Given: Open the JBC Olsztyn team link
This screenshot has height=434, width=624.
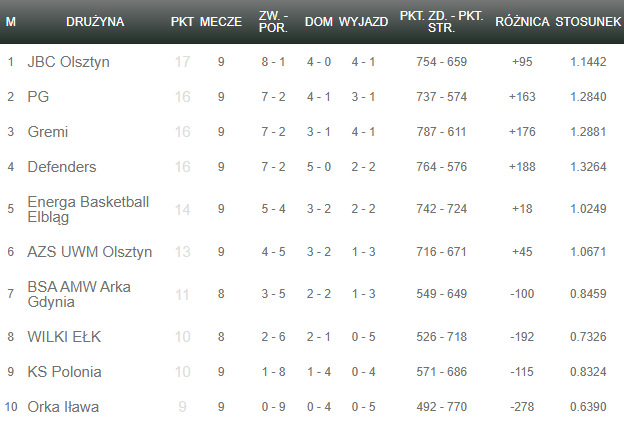Looking at the screenshot, I should coord(68,62).
